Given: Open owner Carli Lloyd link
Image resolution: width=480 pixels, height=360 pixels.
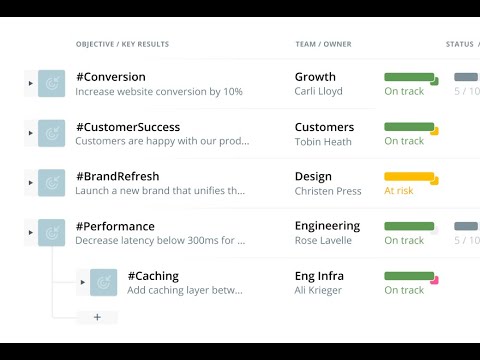Looking at the screenshot, I should click(x=318, y=91).
